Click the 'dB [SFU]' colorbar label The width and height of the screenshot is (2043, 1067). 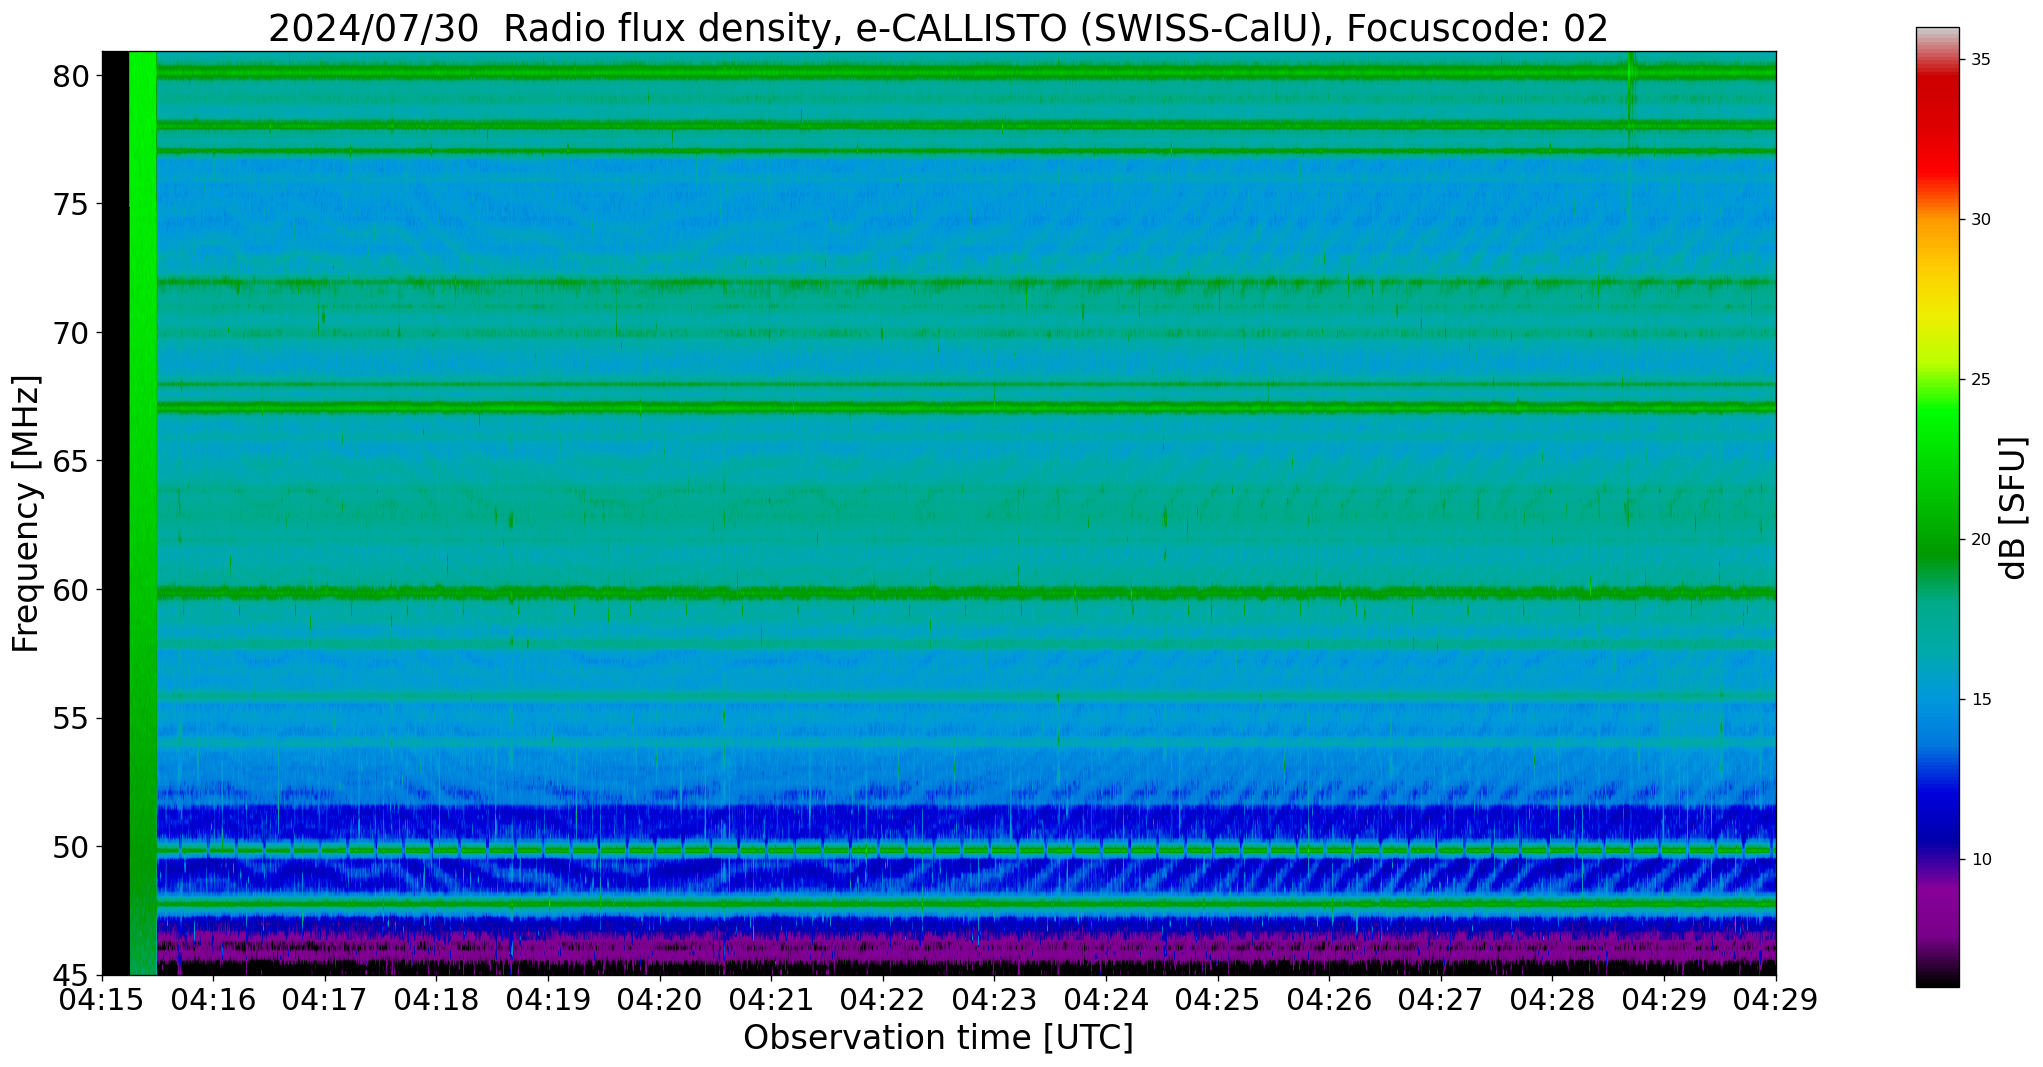click(x=2013, y=507)
